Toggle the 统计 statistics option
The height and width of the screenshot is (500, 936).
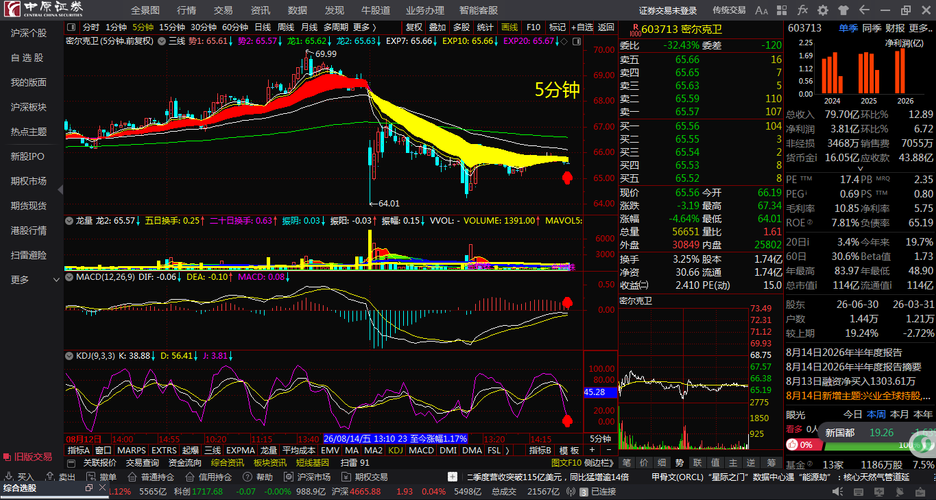coord(485,27)
